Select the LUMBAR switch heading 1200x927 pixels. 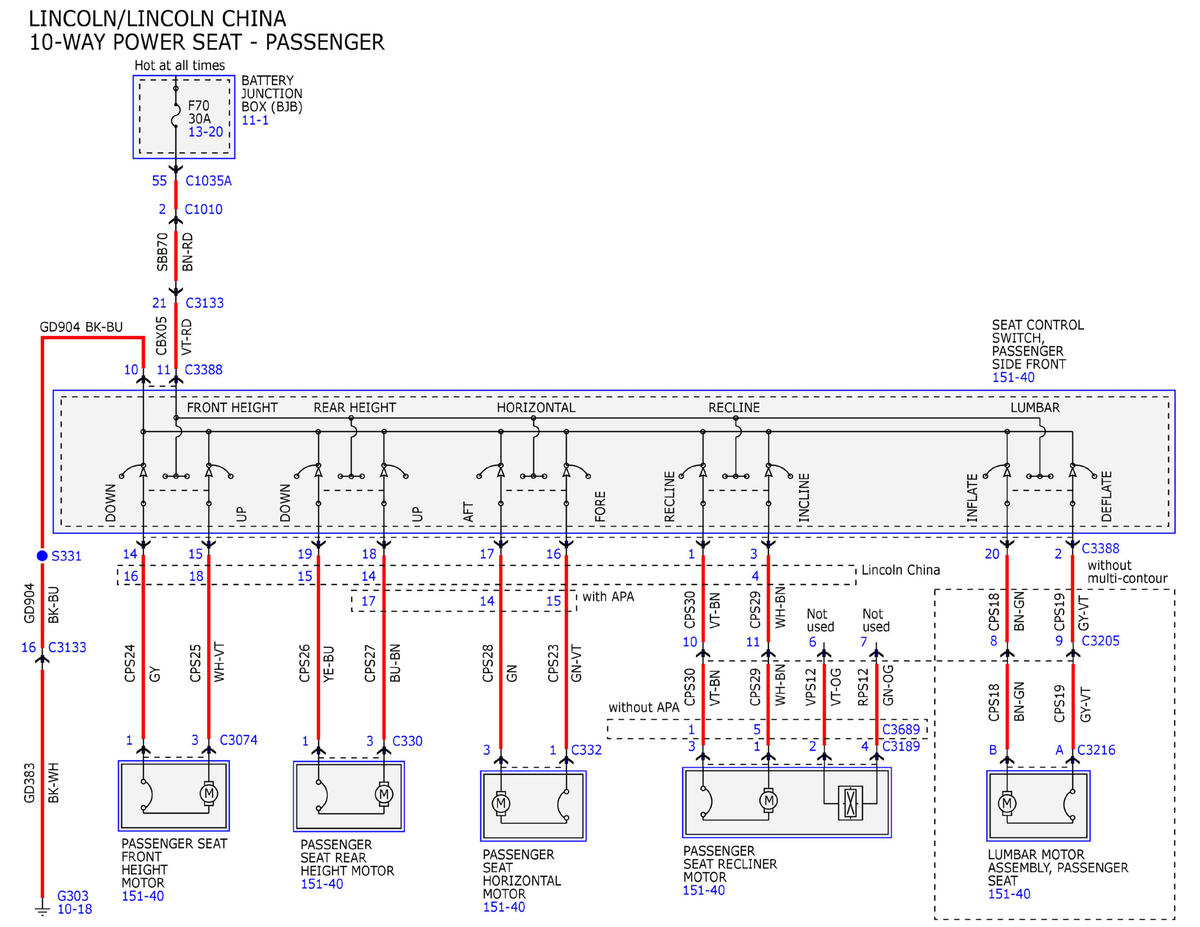(1035, 407)
